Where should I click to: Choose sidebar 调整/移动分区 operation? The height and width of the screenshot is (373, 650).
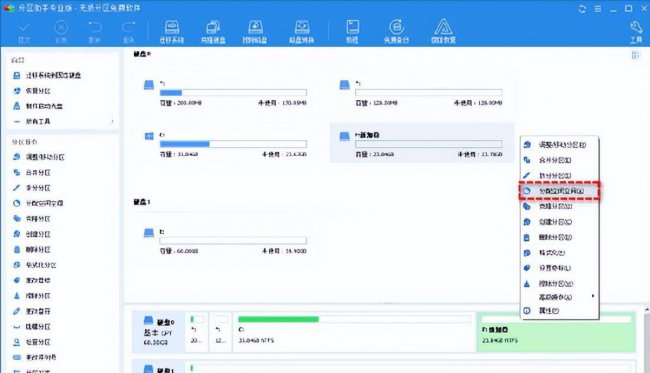(x=38, y=157)
